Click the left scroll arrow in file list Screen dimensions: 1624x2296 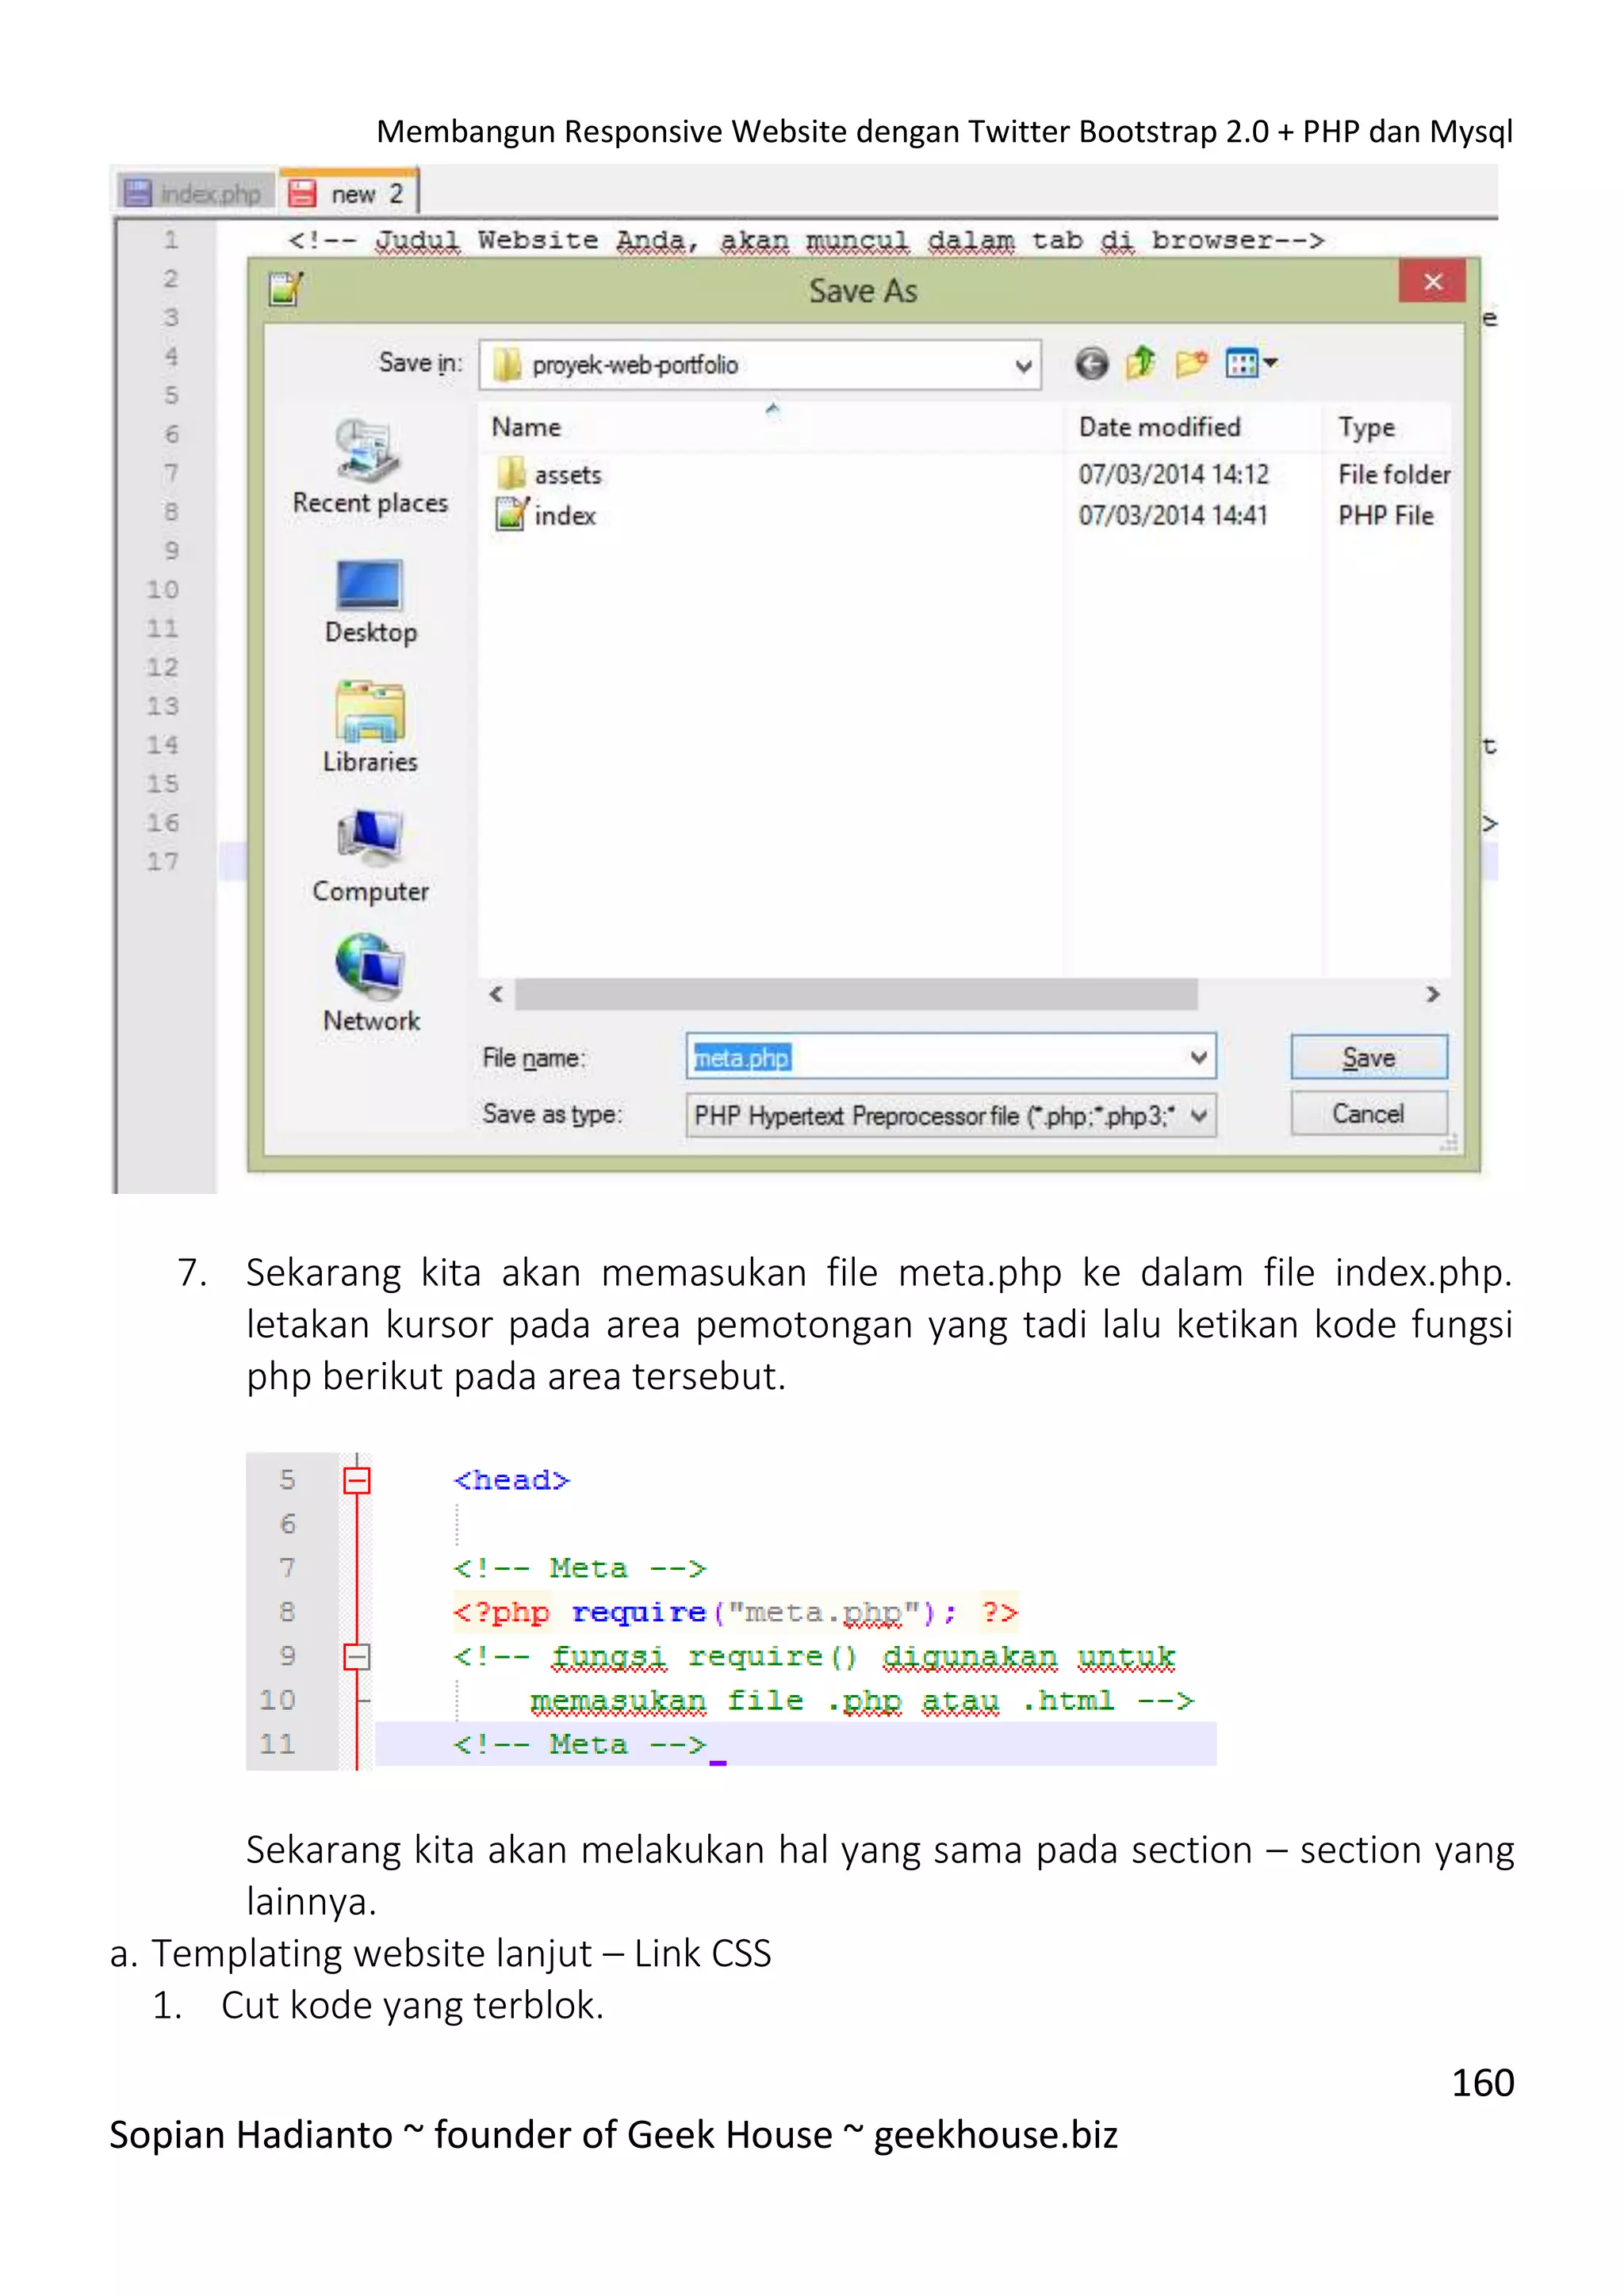pyautogui.click(x=496, y=994)
